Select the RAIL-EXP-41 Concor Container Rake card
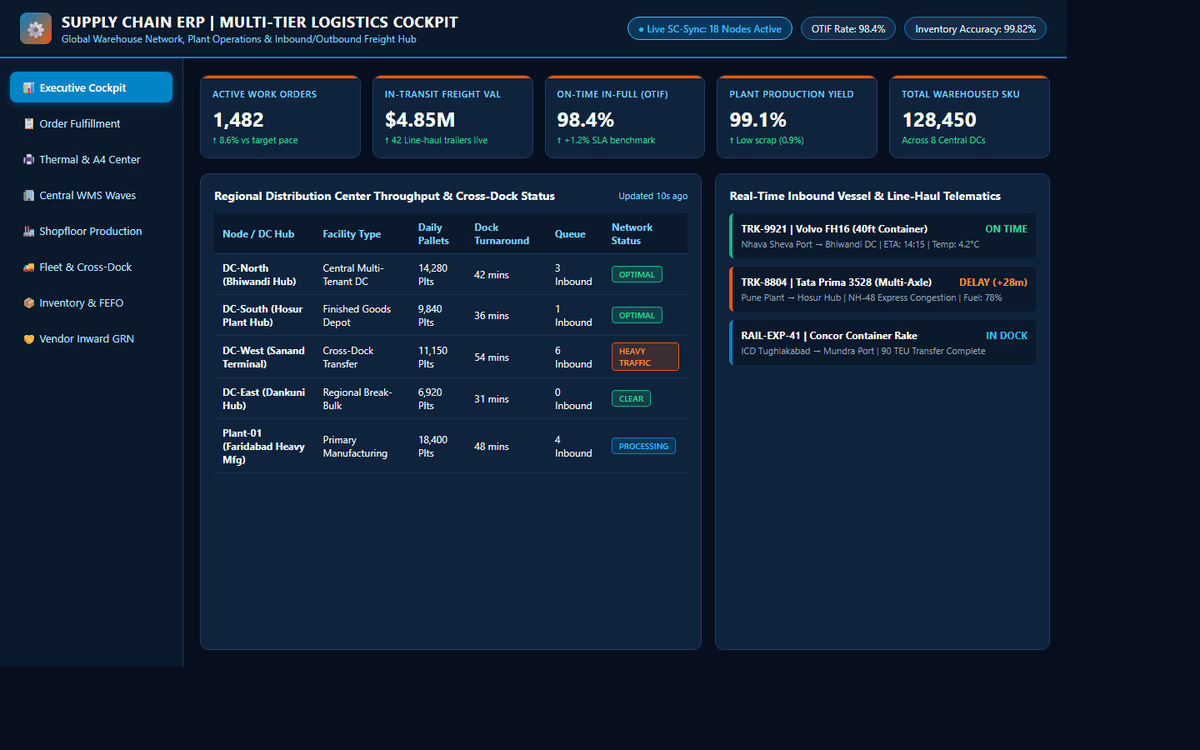 pyautogui.click(x=883, y=343)
